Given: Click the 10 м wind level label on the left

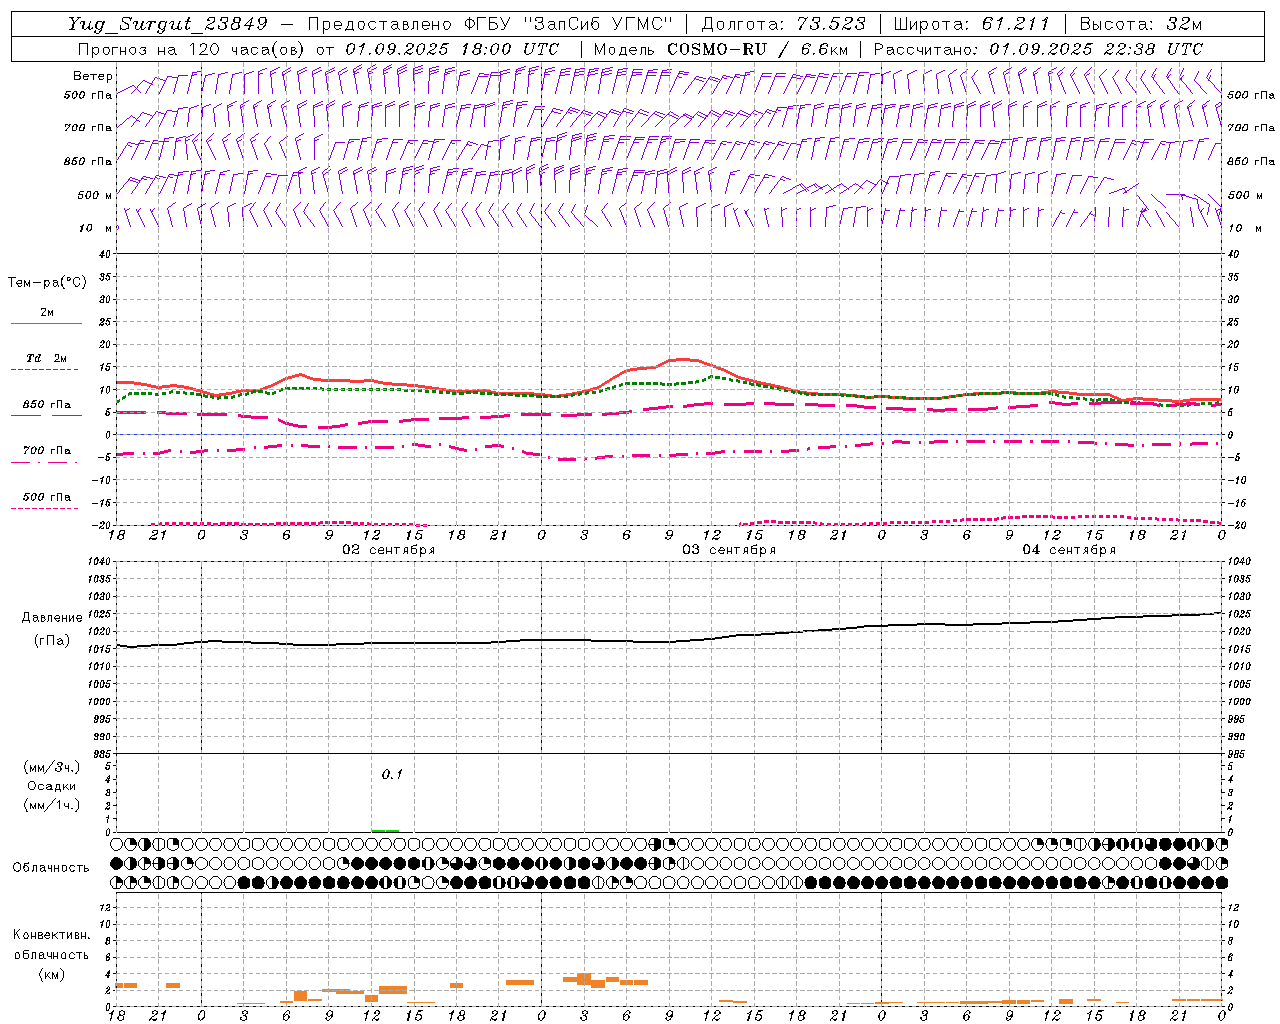Looking at the screenshot, I should tap(96, 228).
